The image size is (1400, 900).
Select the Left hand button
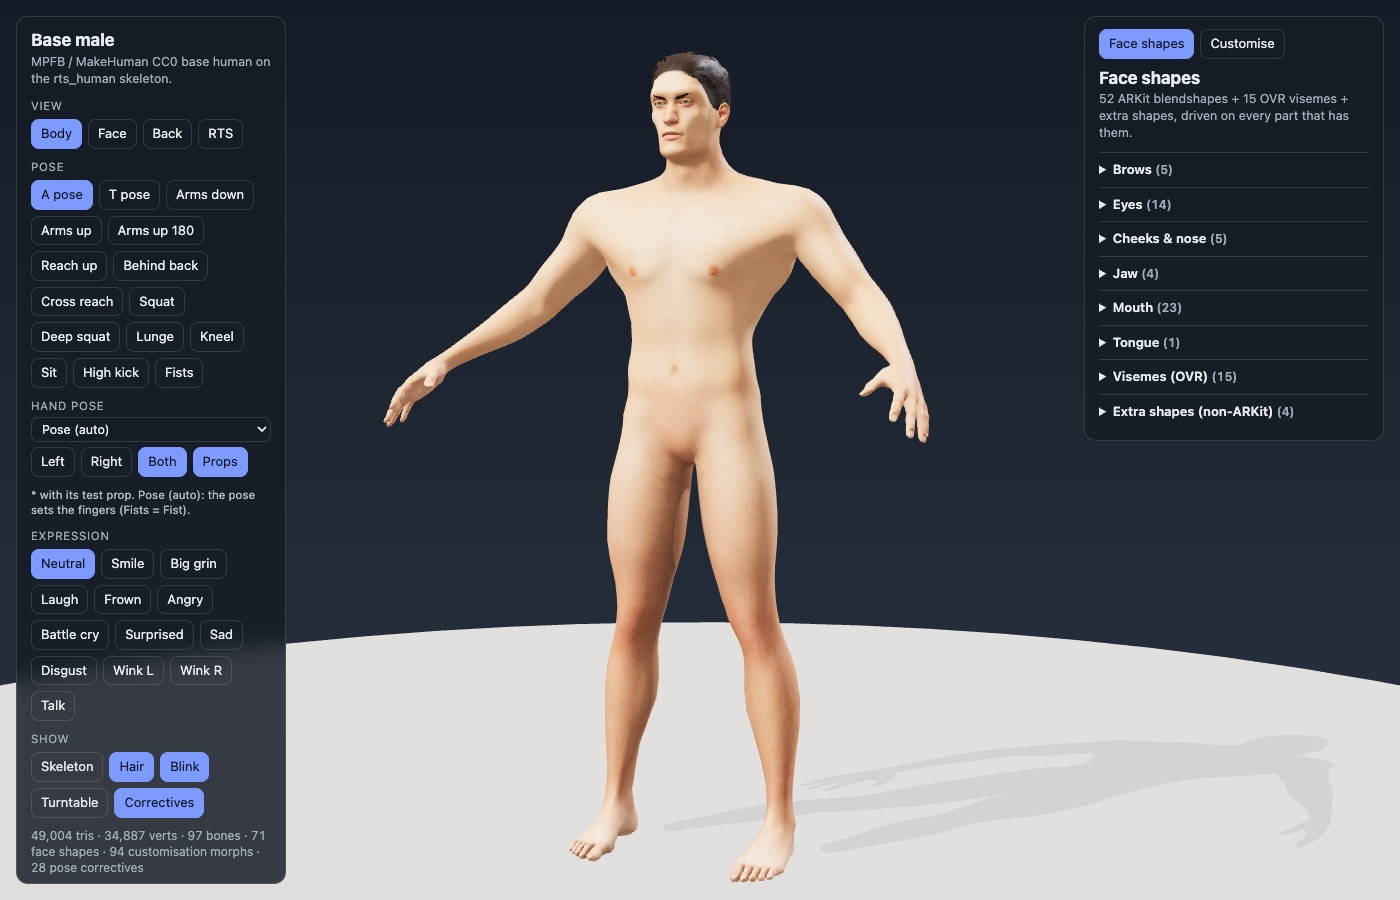coord(53,462)
